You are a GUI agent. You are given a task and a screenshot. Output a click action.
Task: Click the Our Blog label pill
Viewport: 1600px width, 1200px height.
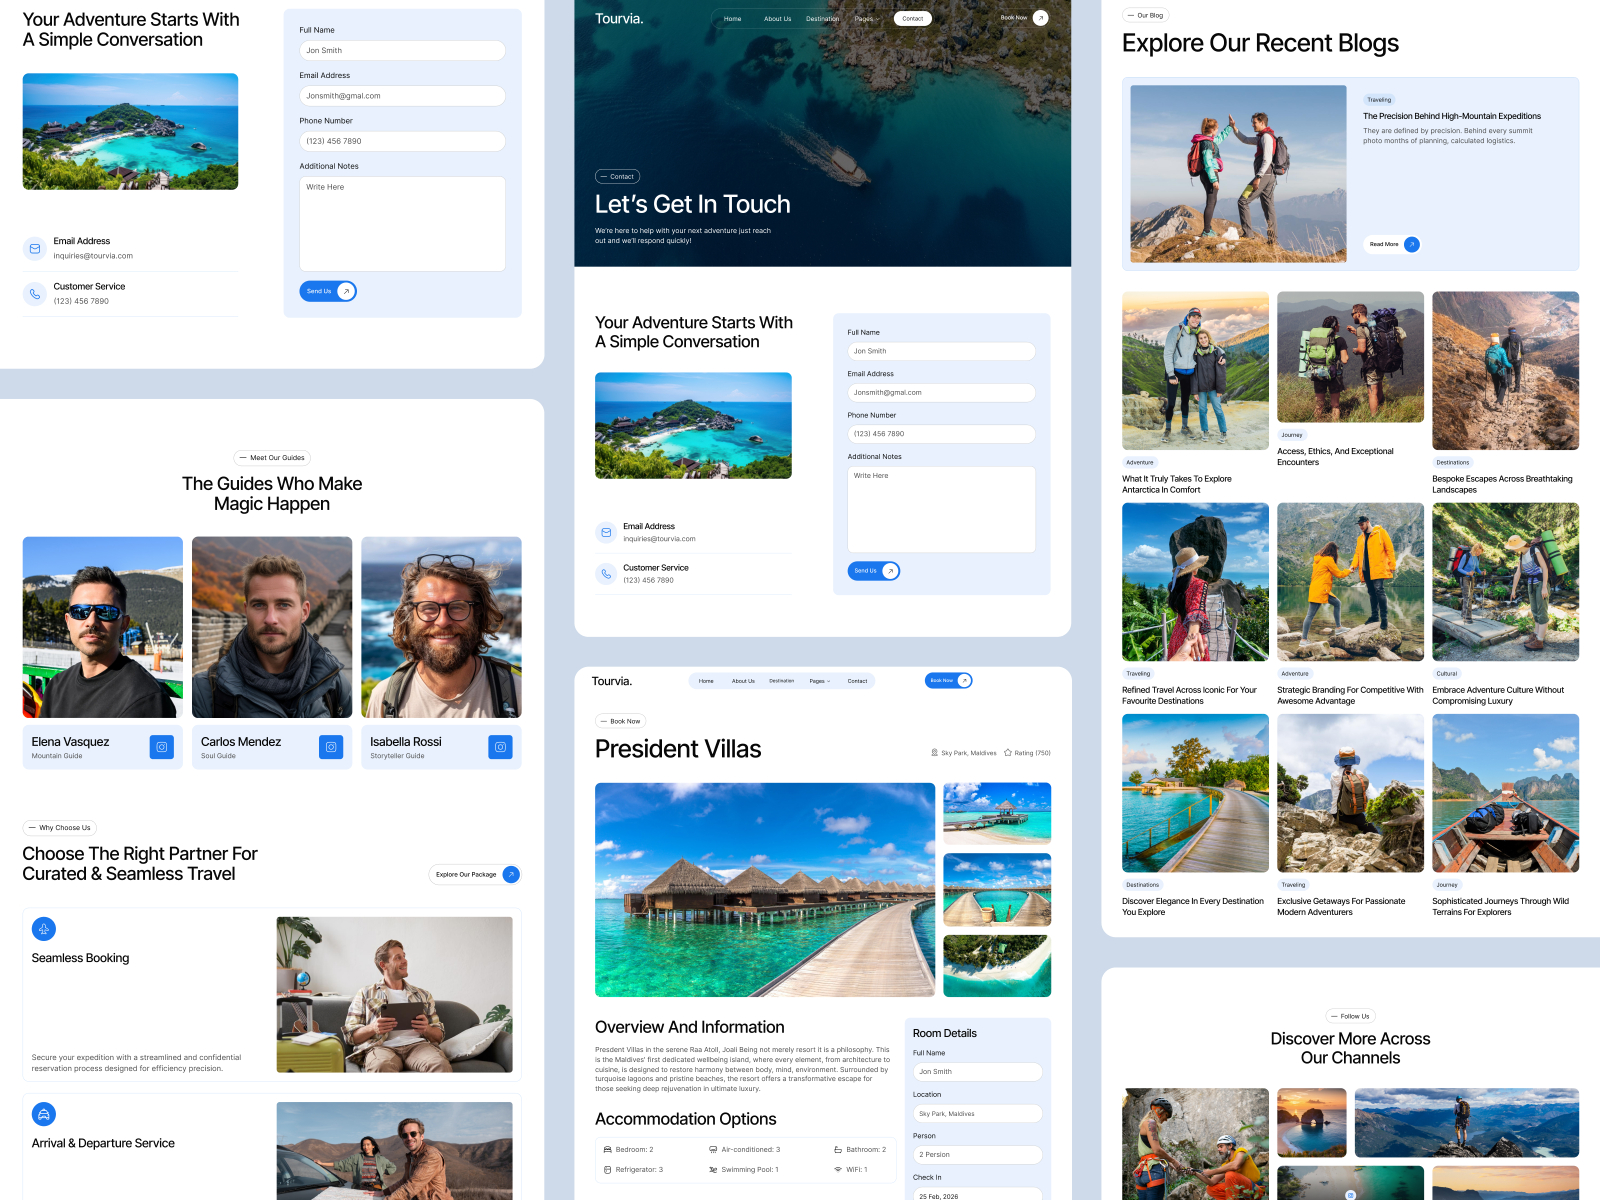tap(1146, 16)
